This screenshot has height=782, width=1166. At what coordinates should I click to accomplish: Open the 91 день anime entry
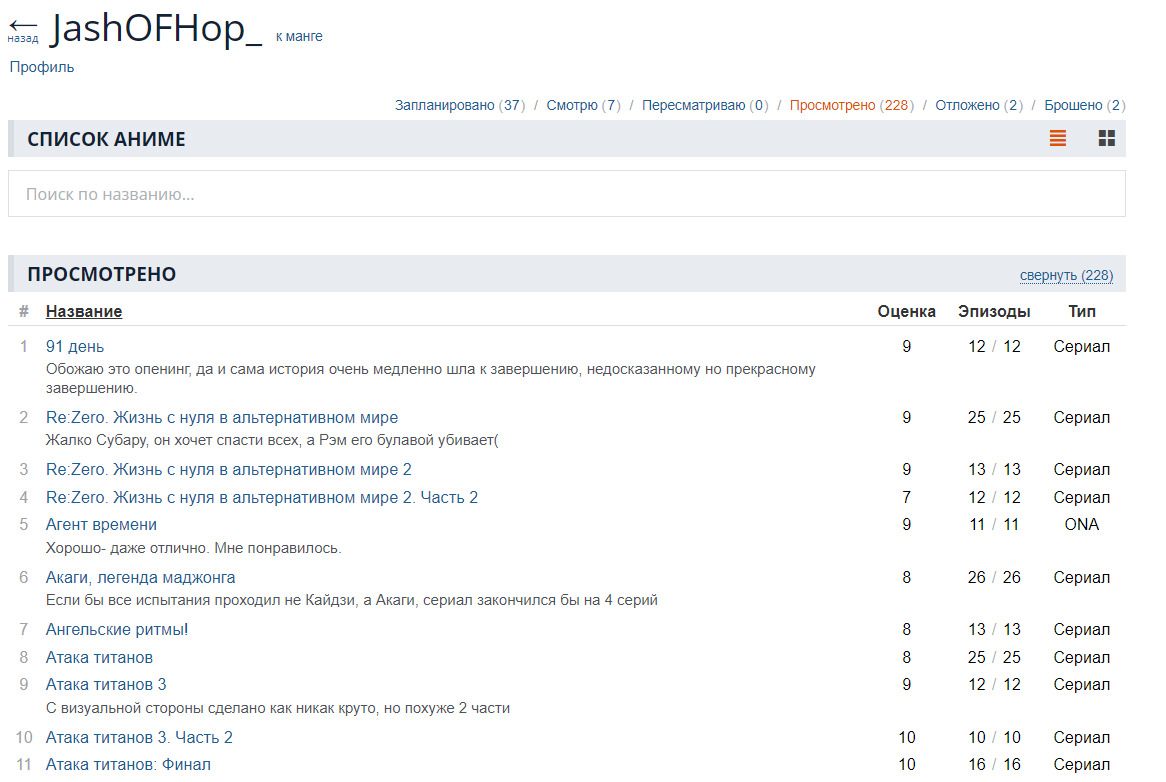(75, 346)
